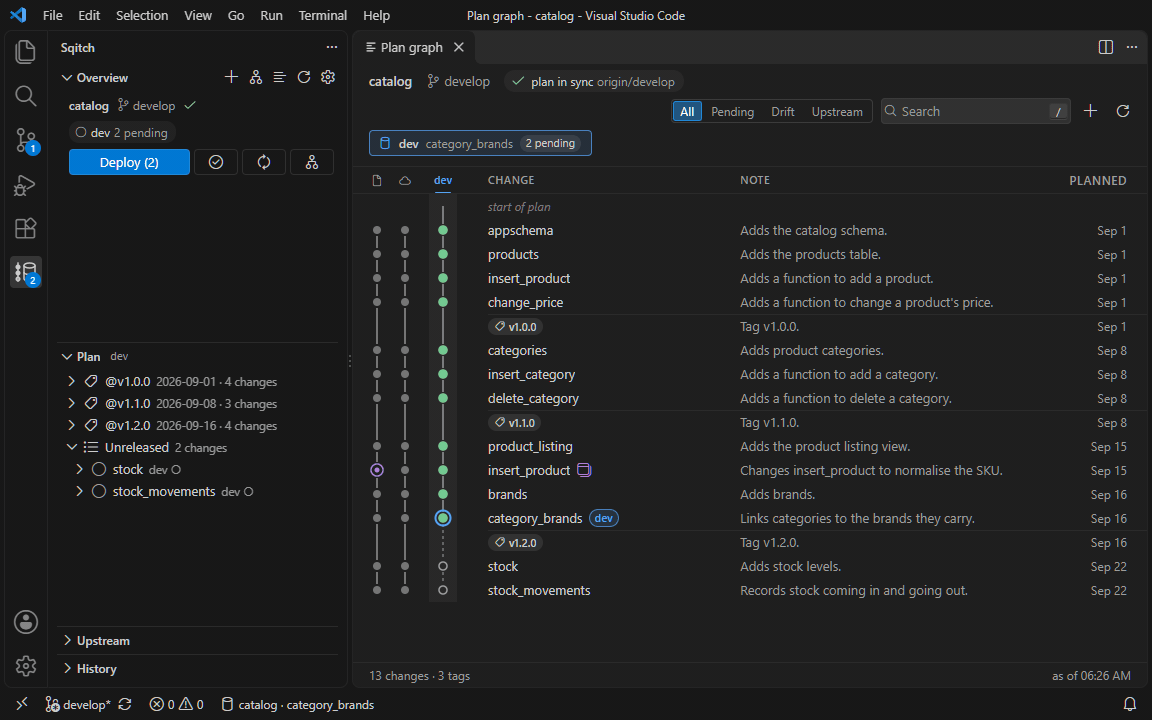This screenshot has height=720, width=1152.
Task: Open the File menu
Action: click(x=52, y=15)
